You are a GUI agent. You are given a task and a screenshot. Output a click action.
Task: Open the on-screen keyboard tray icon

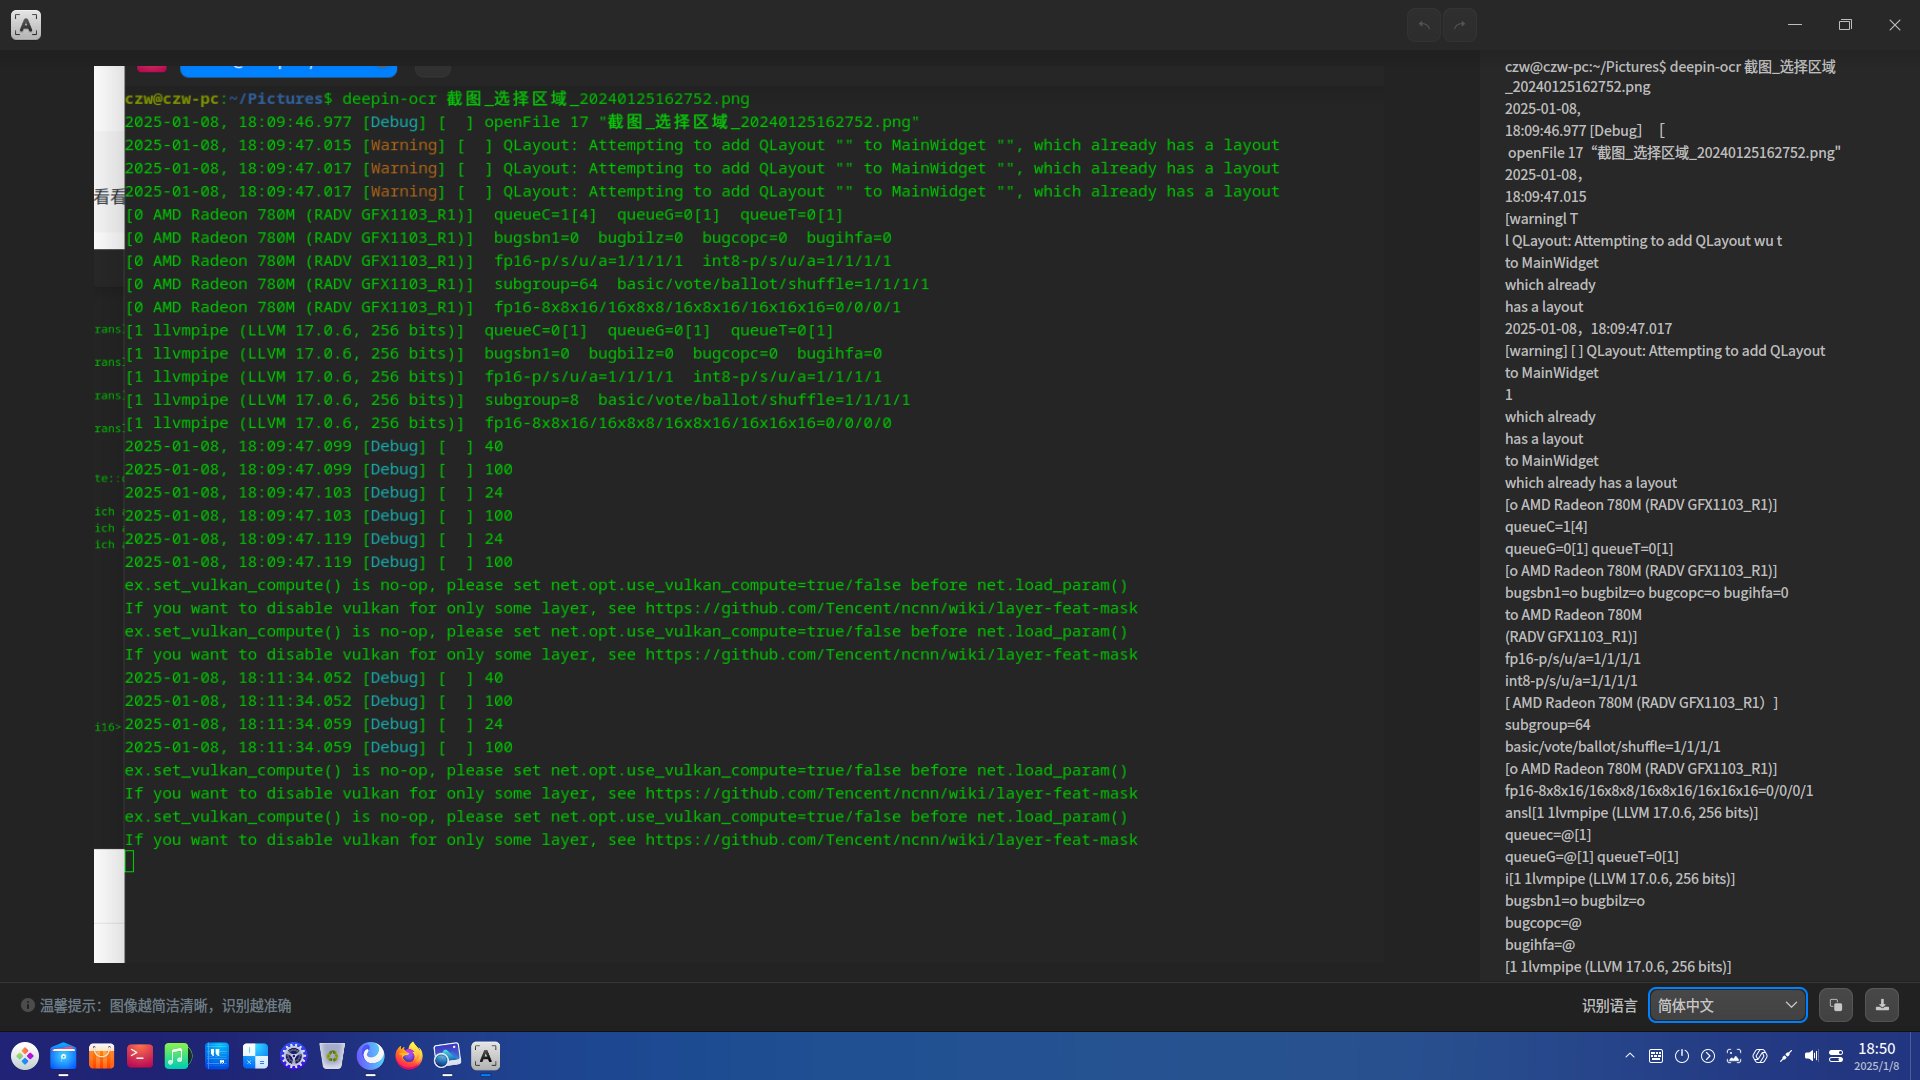pos(1656,1056)
